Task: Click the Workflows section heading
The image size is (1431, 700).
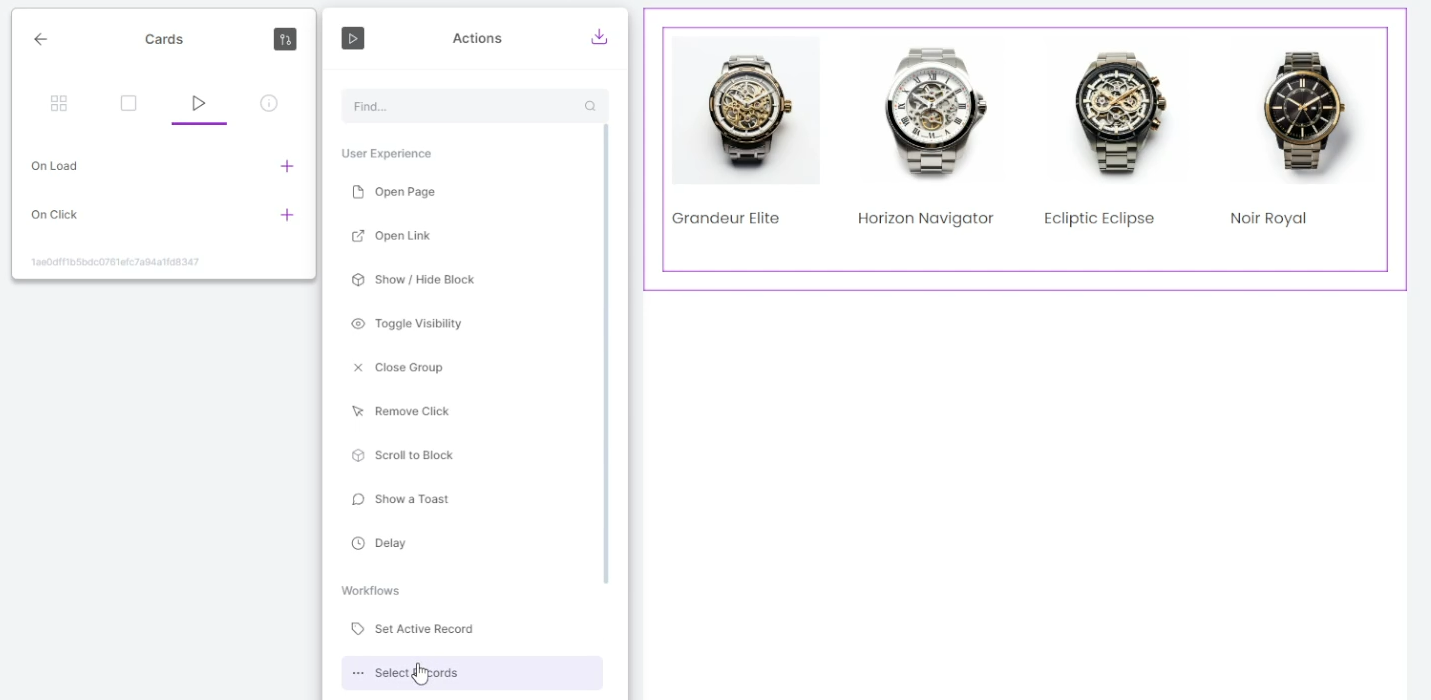Action: pos(370,591)
